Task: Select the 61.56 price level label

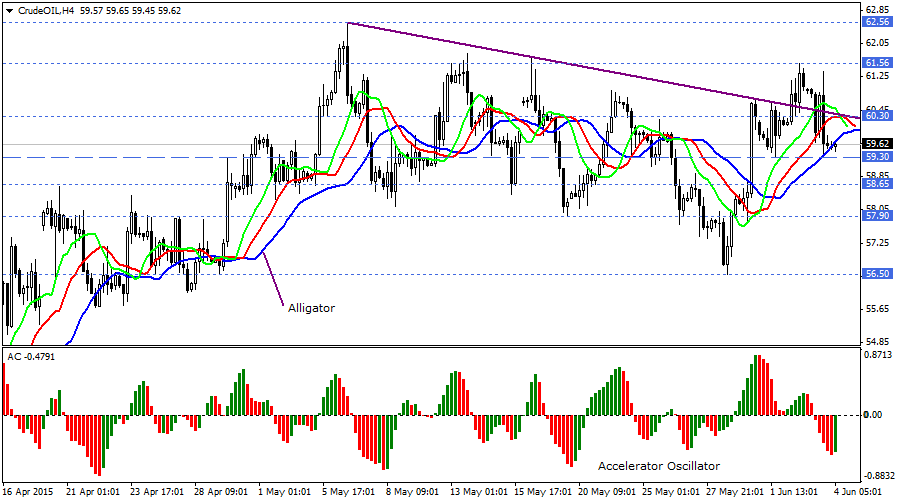Action: coord(879,62)
